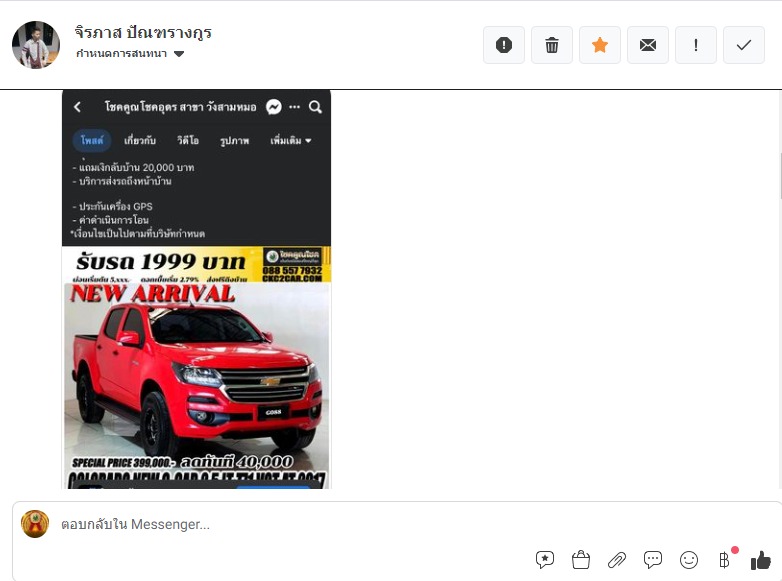This screenshot has height=581, width=782.
Task: Click phone number 088 557 7932
Action: click(x=292, y=270)
